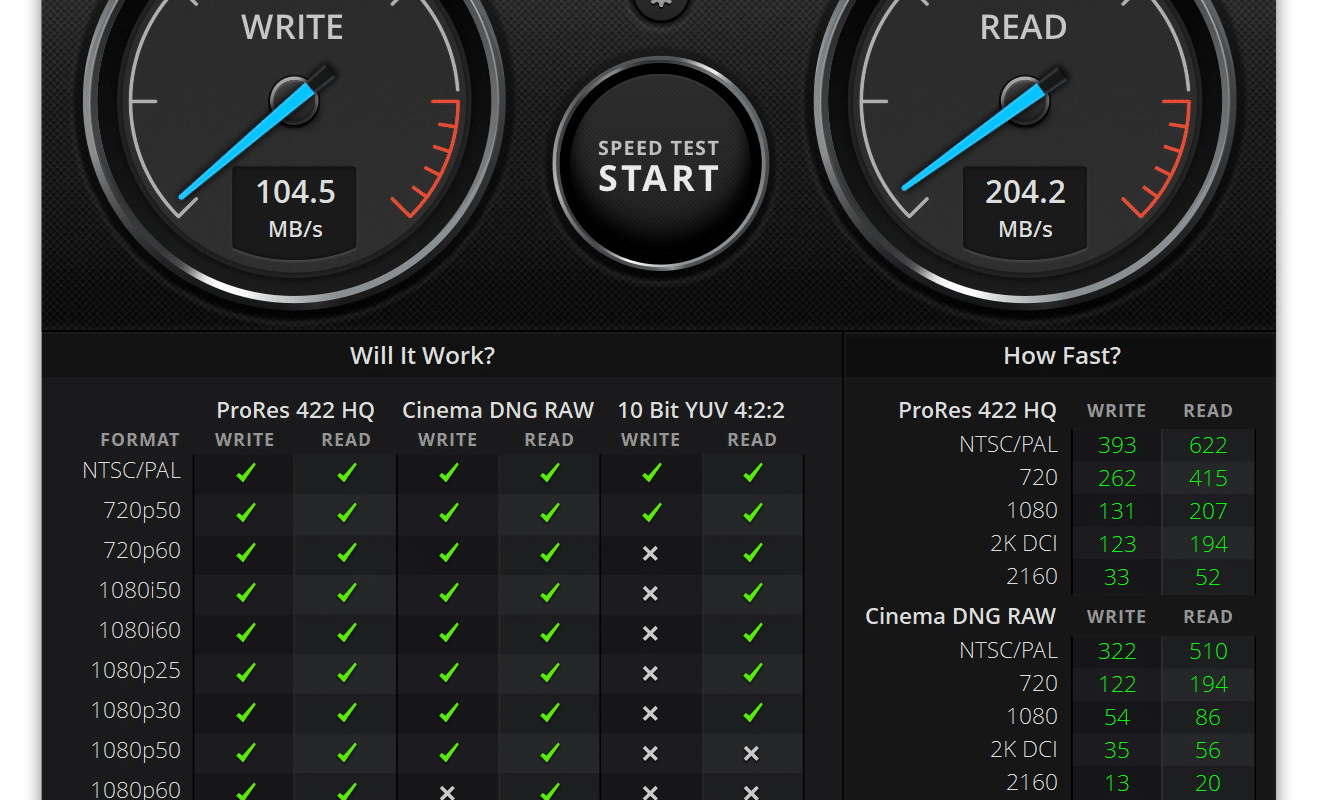Click ProRes 720 read value 415
This screenshot has width=1318, height=800.
pos(1208,479)
